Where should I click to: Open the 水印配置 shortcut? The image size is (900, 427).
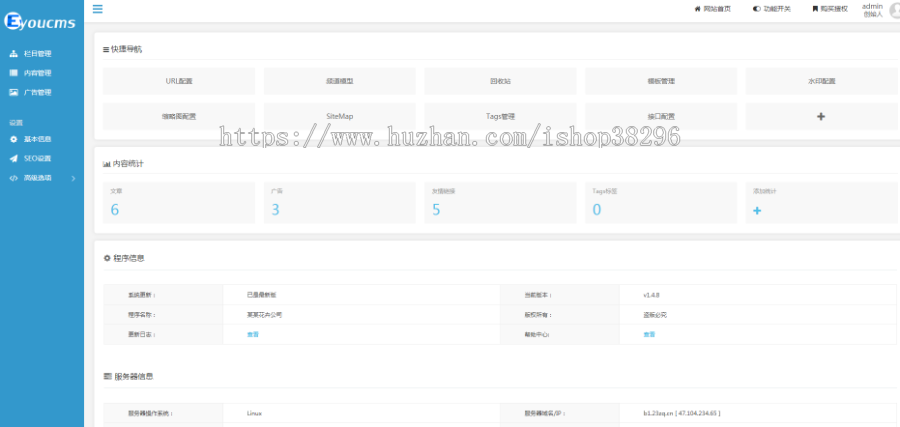821,81
